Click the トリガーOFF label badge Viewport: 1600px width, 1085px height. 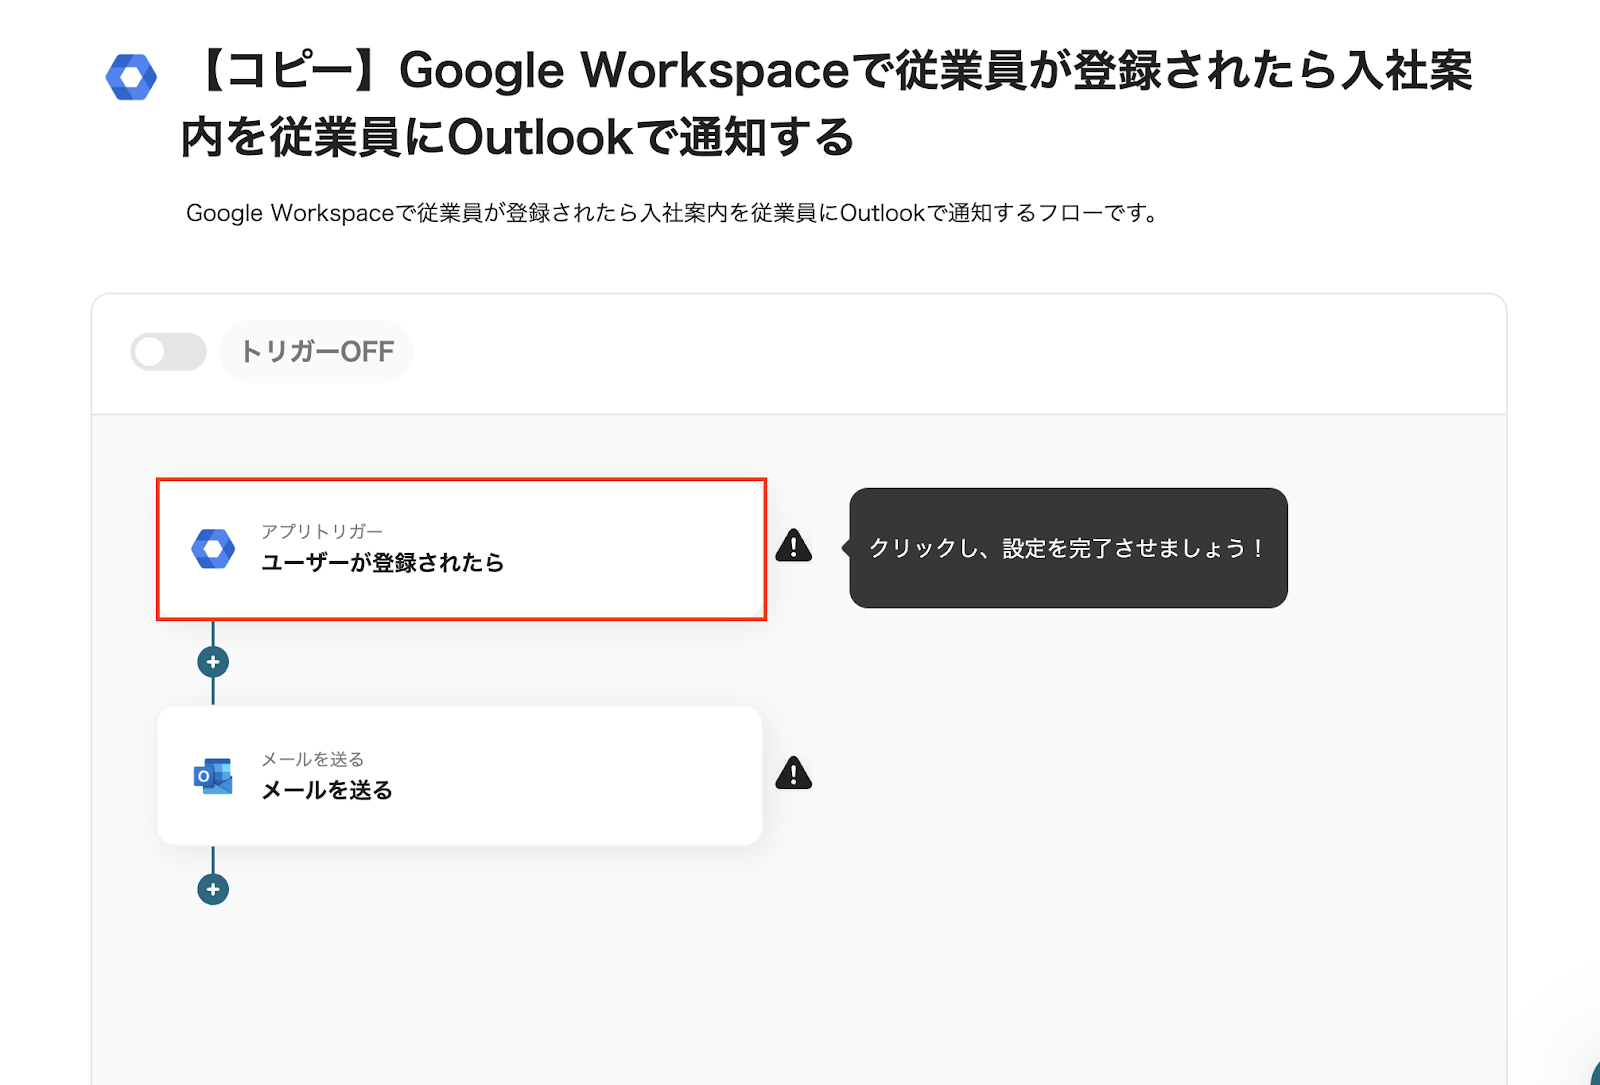[317, 352]
